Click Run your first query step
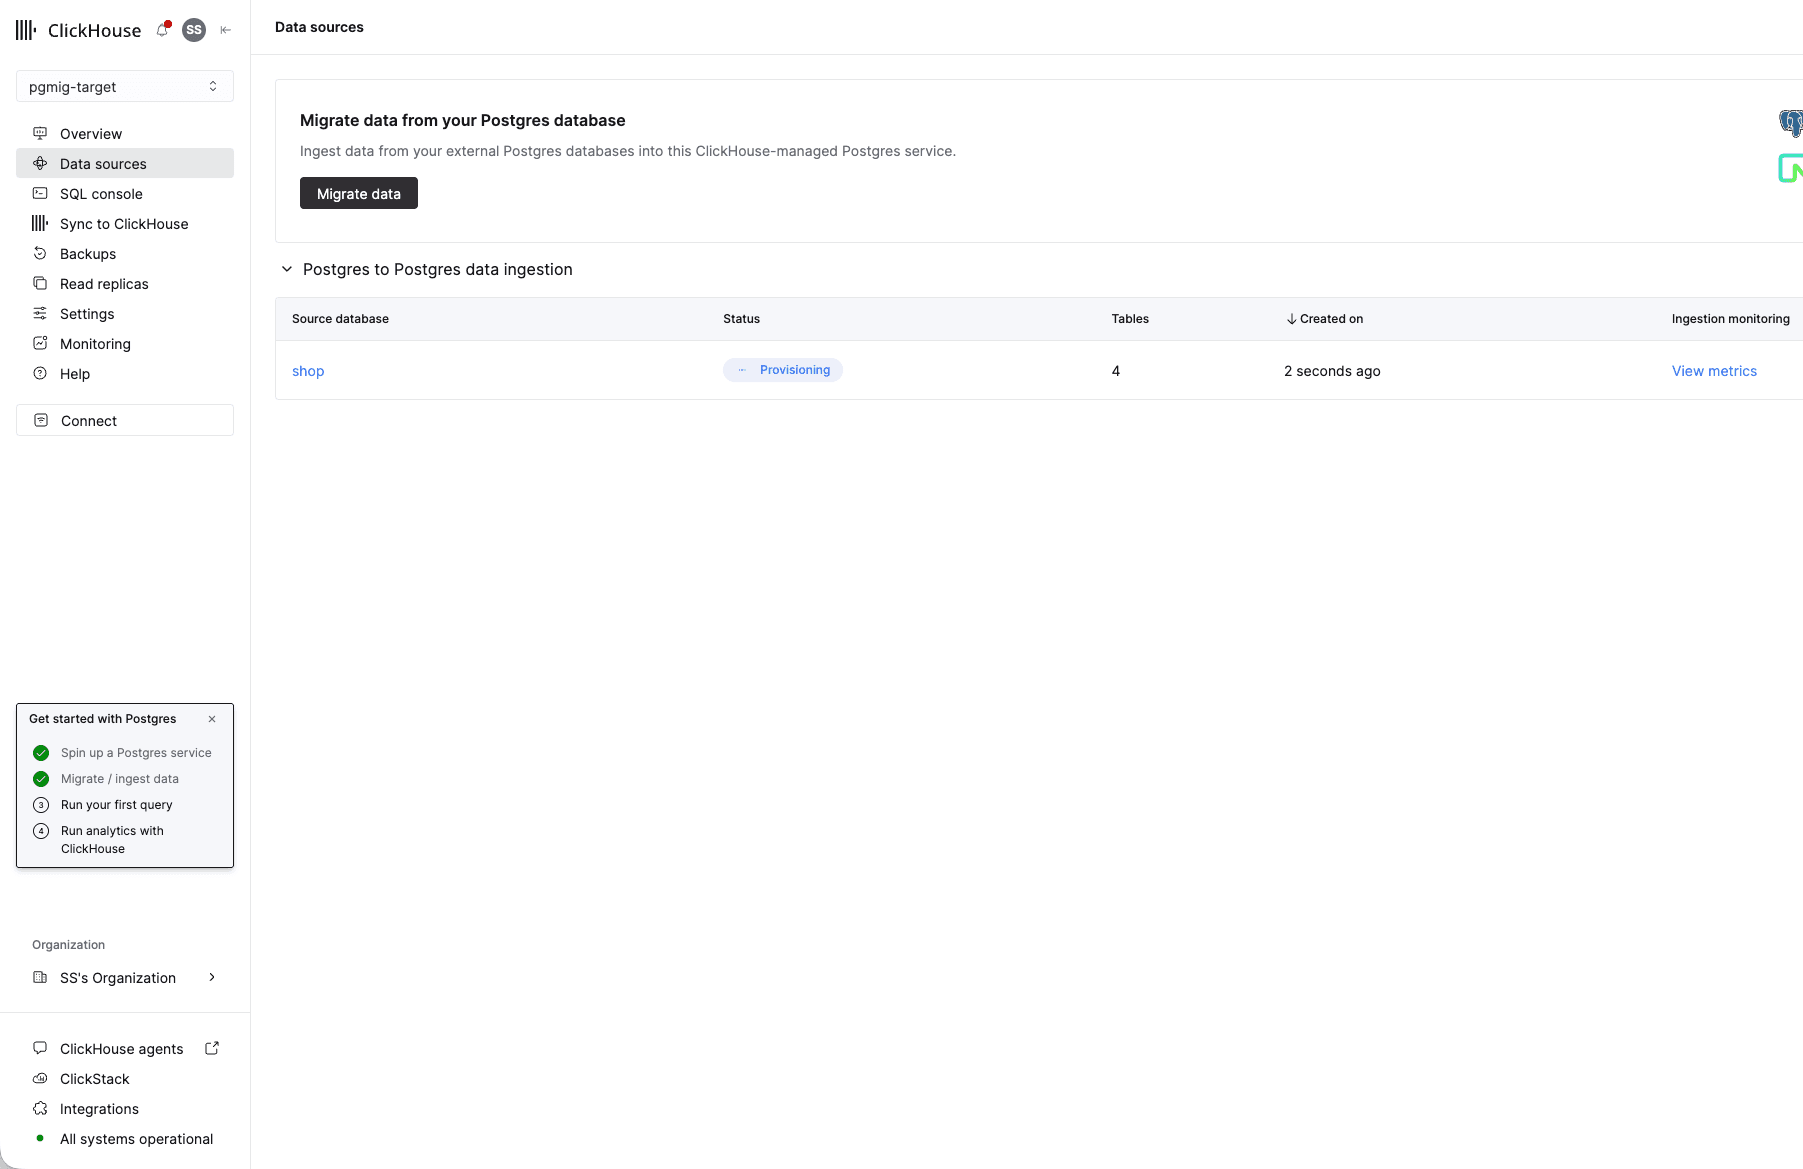Image resolution: width=1803 pixels, height=1169 pixels. click(117, 805)
